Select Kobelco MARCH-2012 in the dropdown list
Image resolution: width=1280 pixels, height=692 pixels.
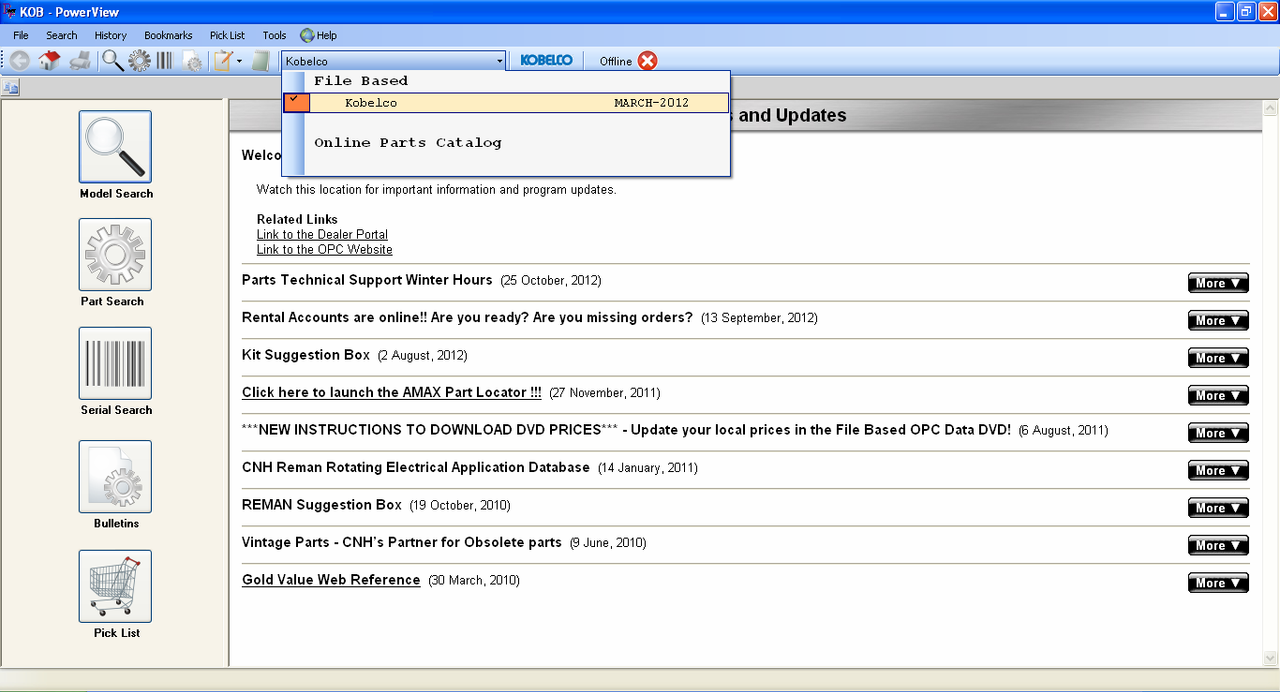[506, 103]
